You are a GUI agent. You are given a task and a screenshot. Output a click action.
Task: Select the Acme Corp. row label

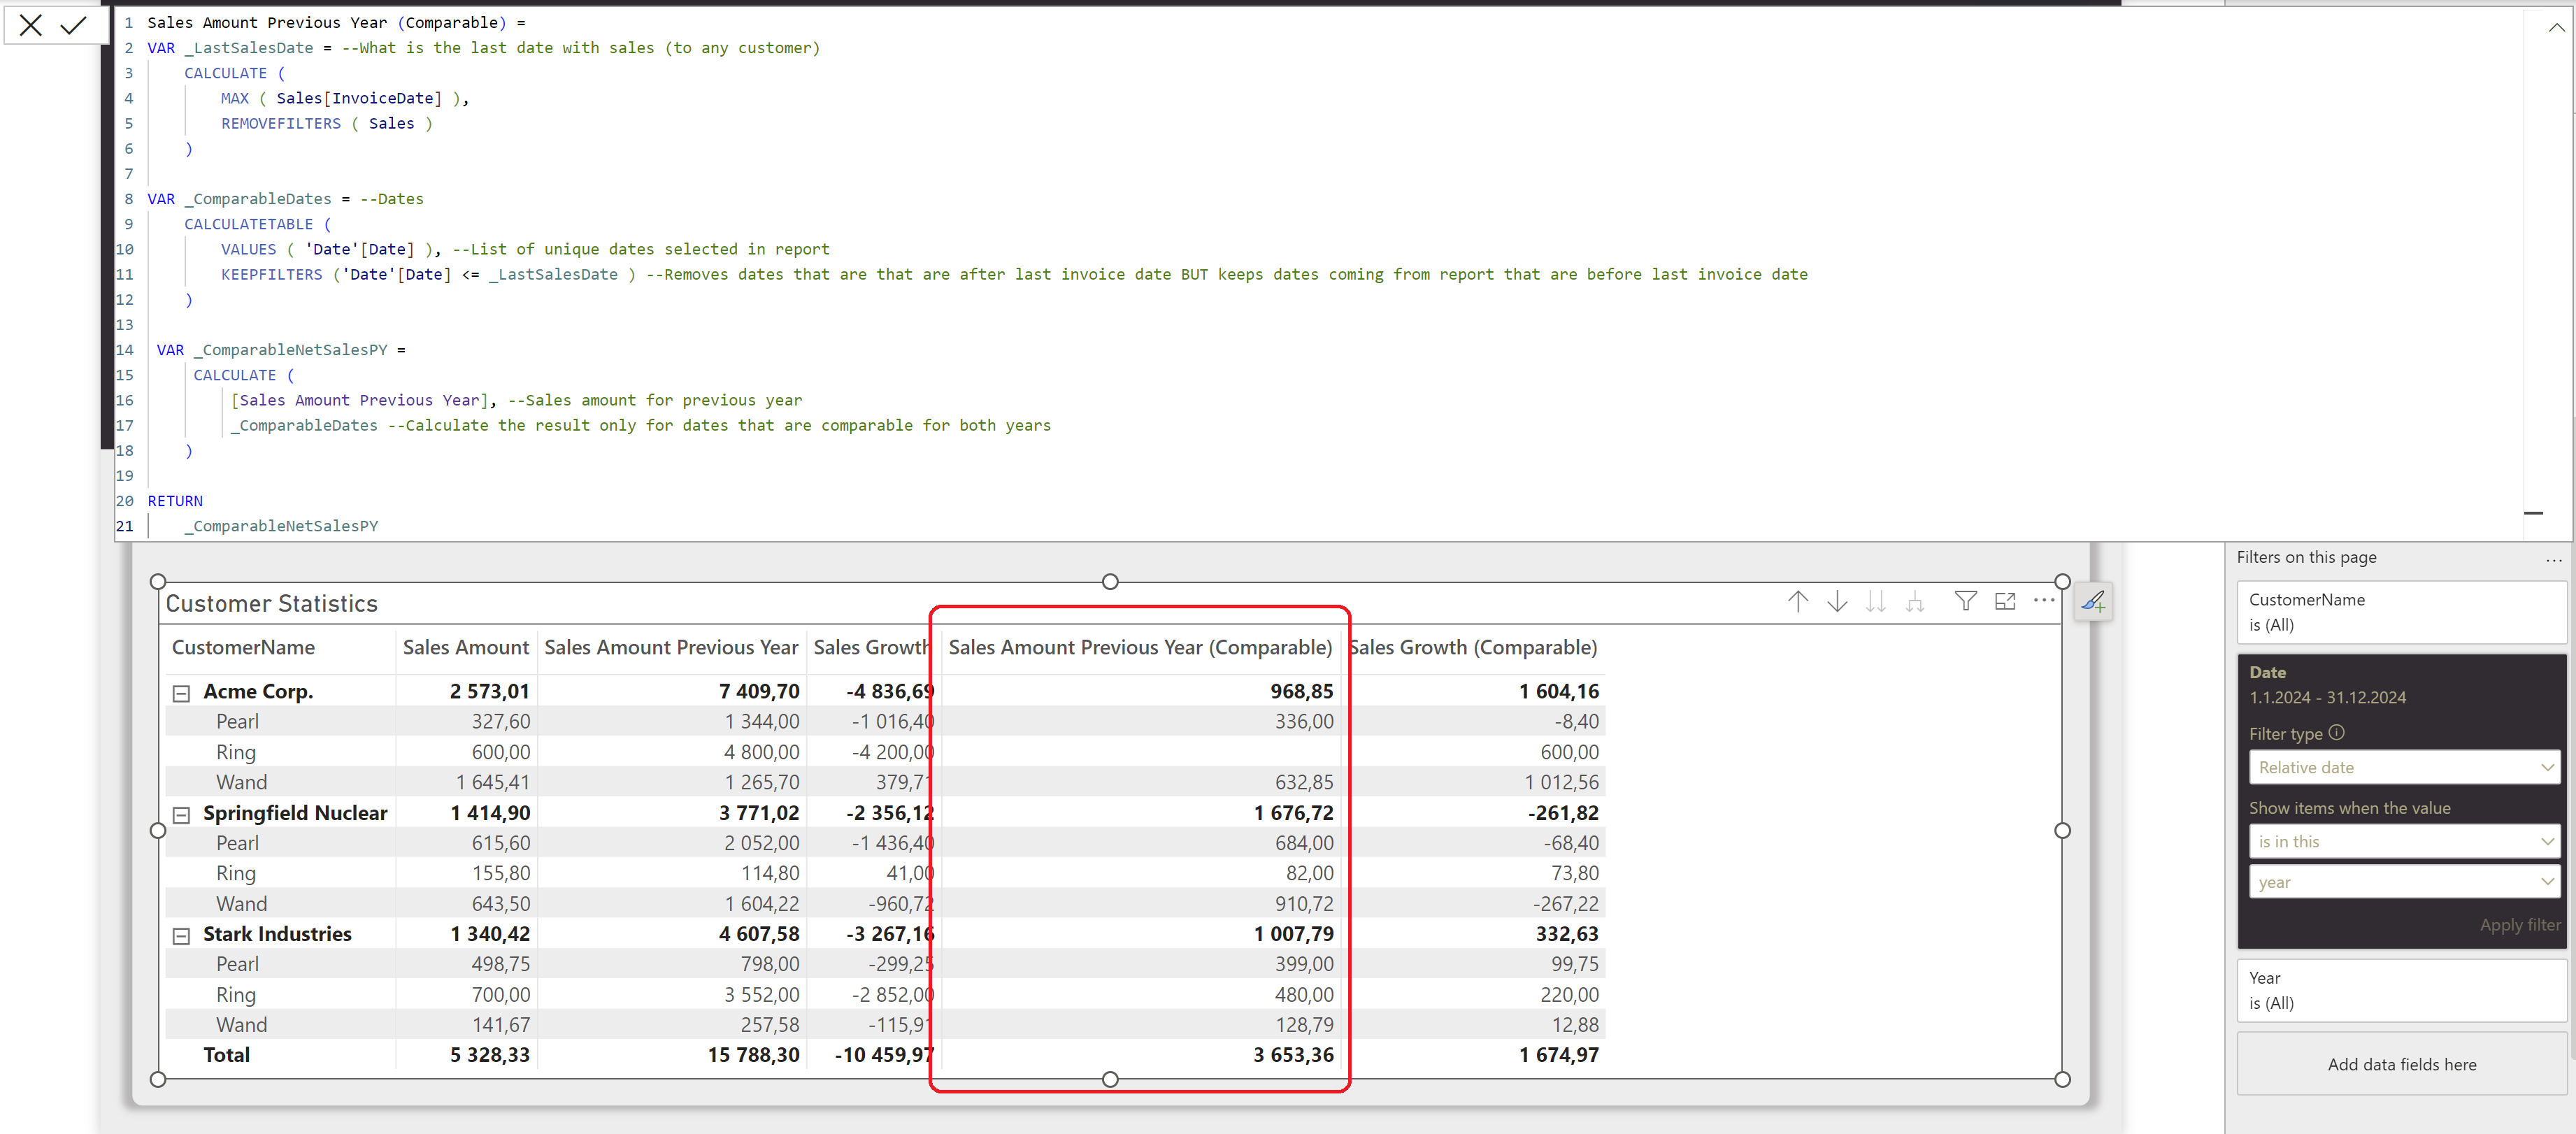pos(258,691)
